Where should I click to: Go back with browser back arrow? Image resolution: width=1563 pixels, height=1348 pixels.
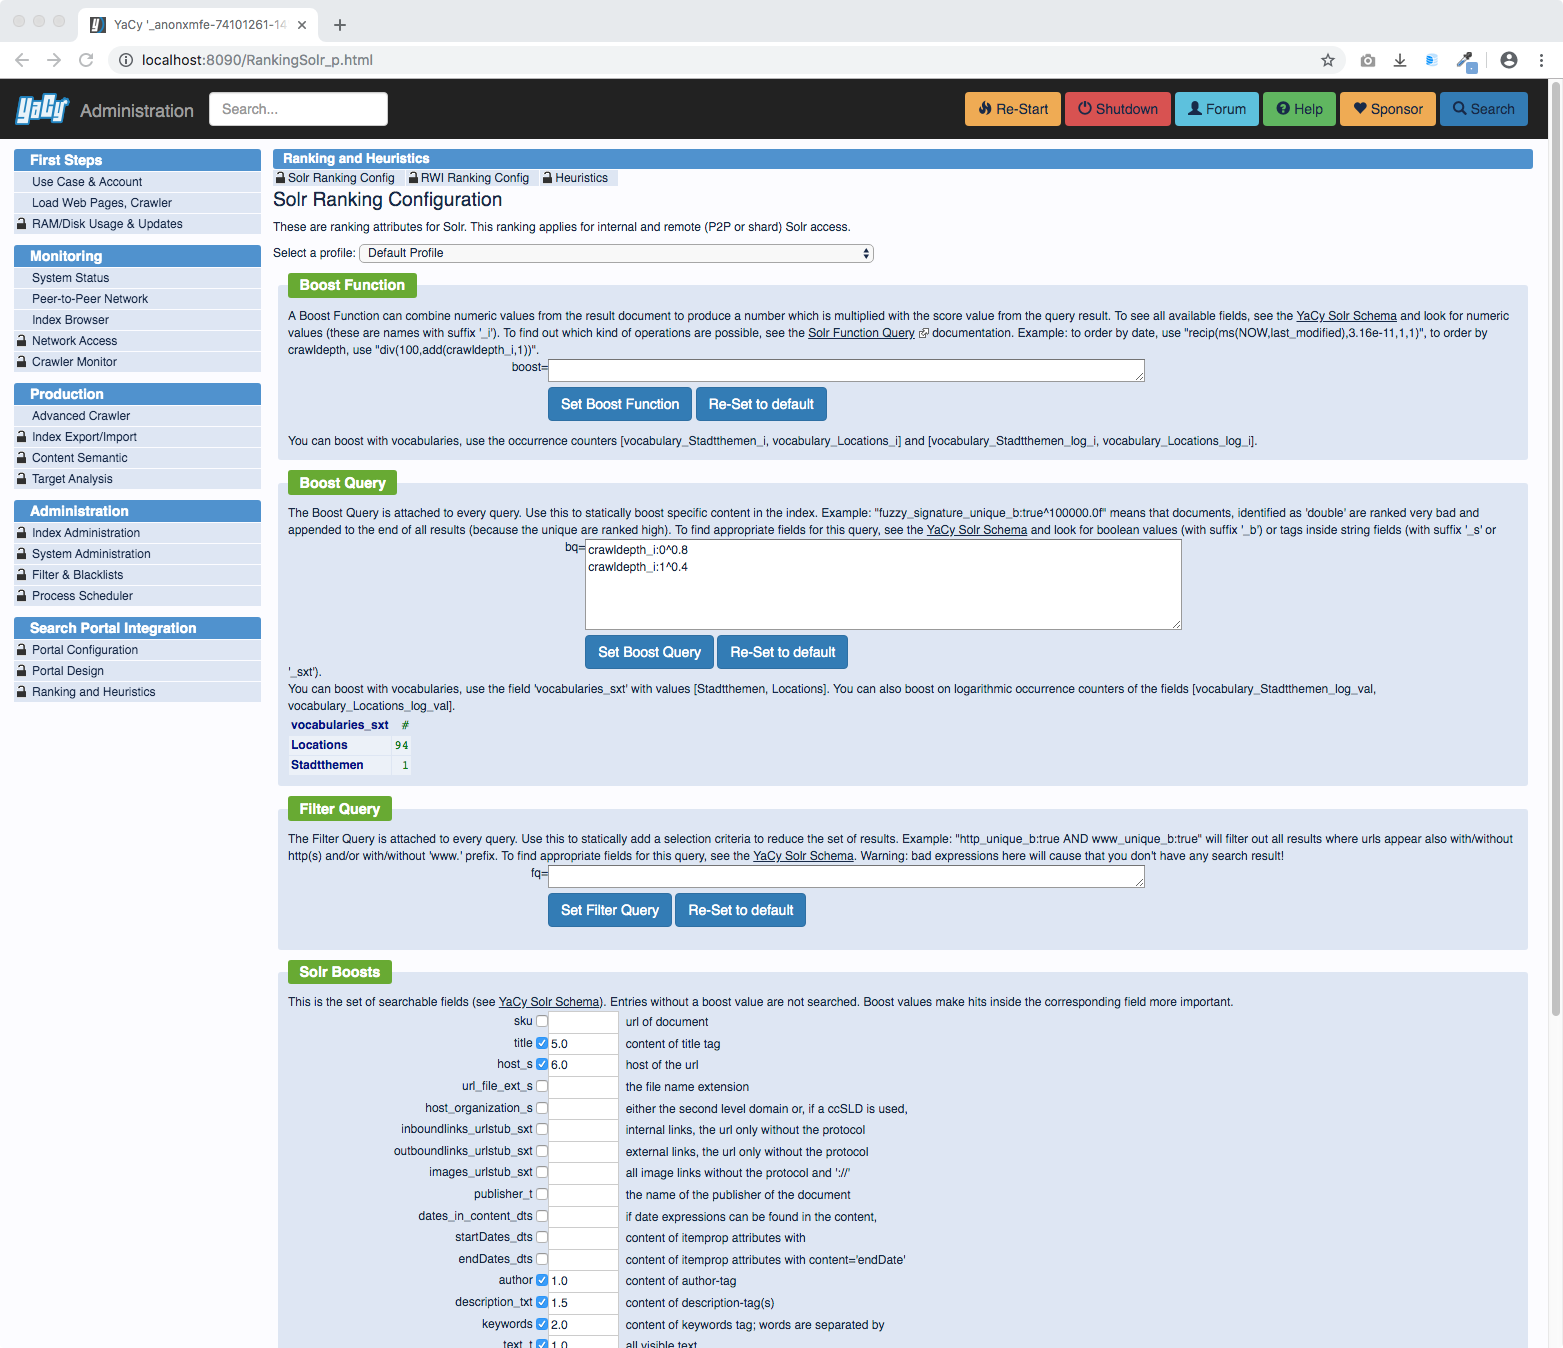tap(22, 60)
